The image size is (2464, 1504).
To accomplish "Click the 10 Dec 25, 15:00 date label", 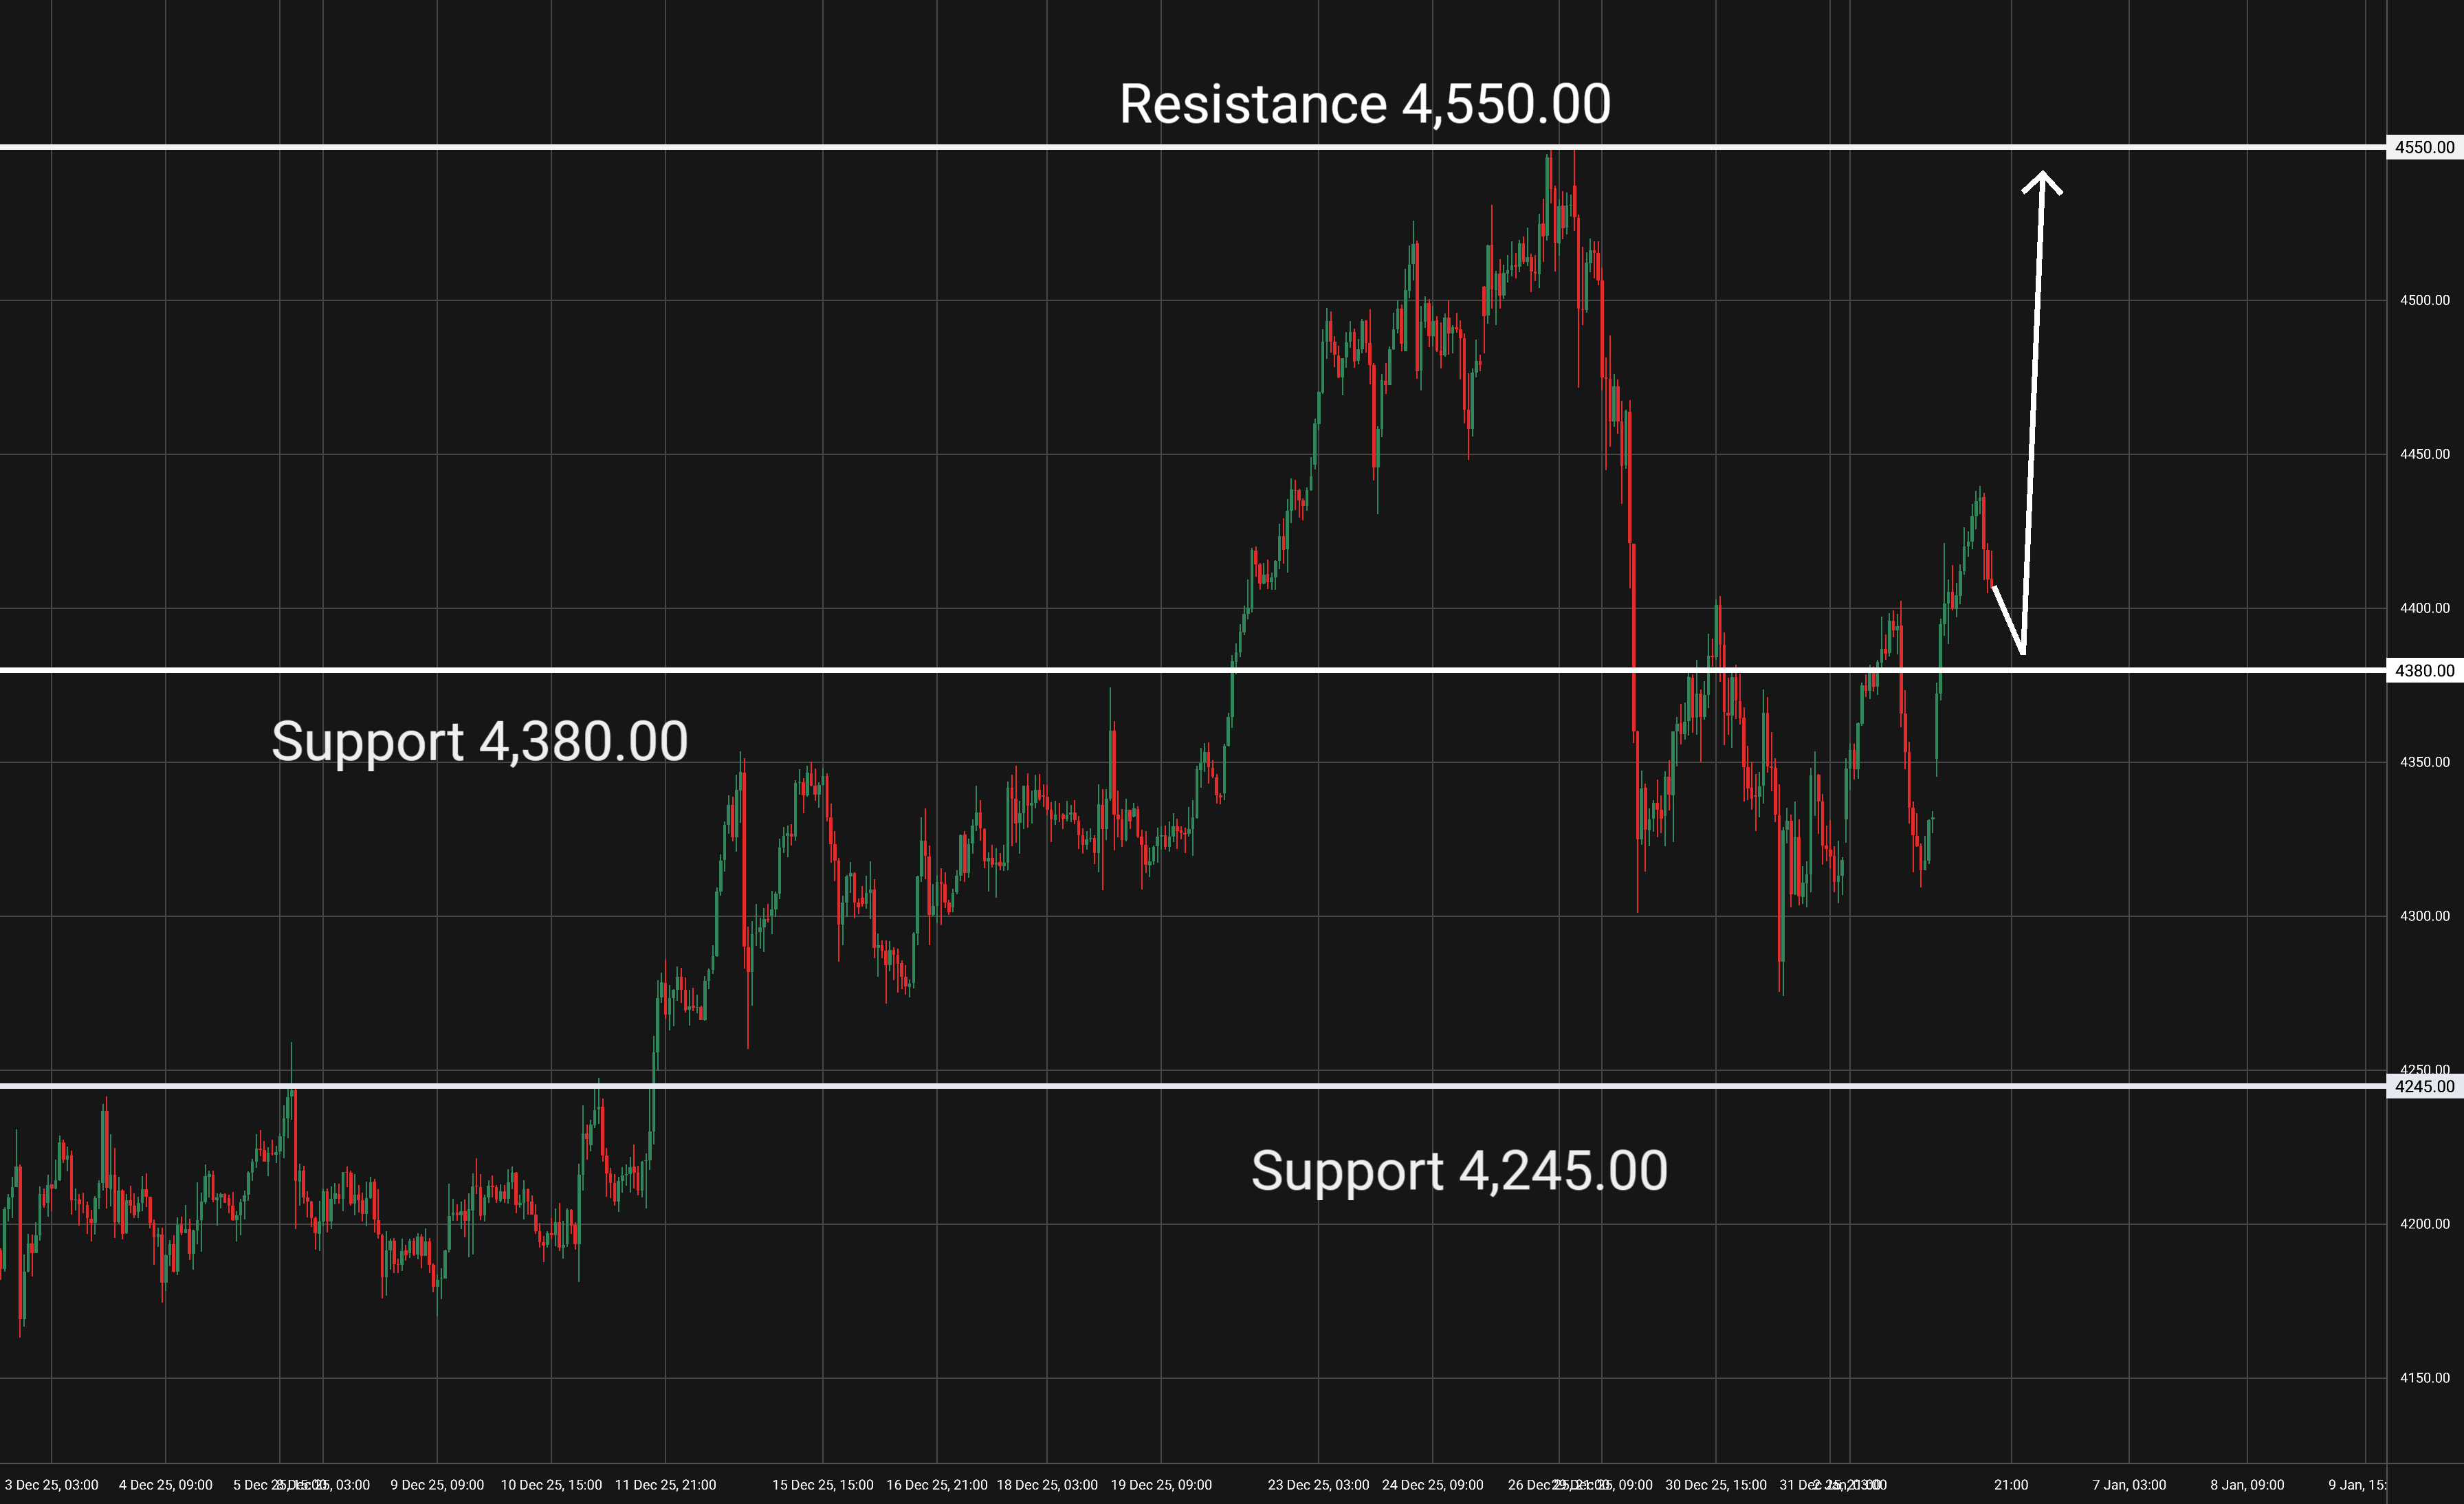I will coord(551,1485).
